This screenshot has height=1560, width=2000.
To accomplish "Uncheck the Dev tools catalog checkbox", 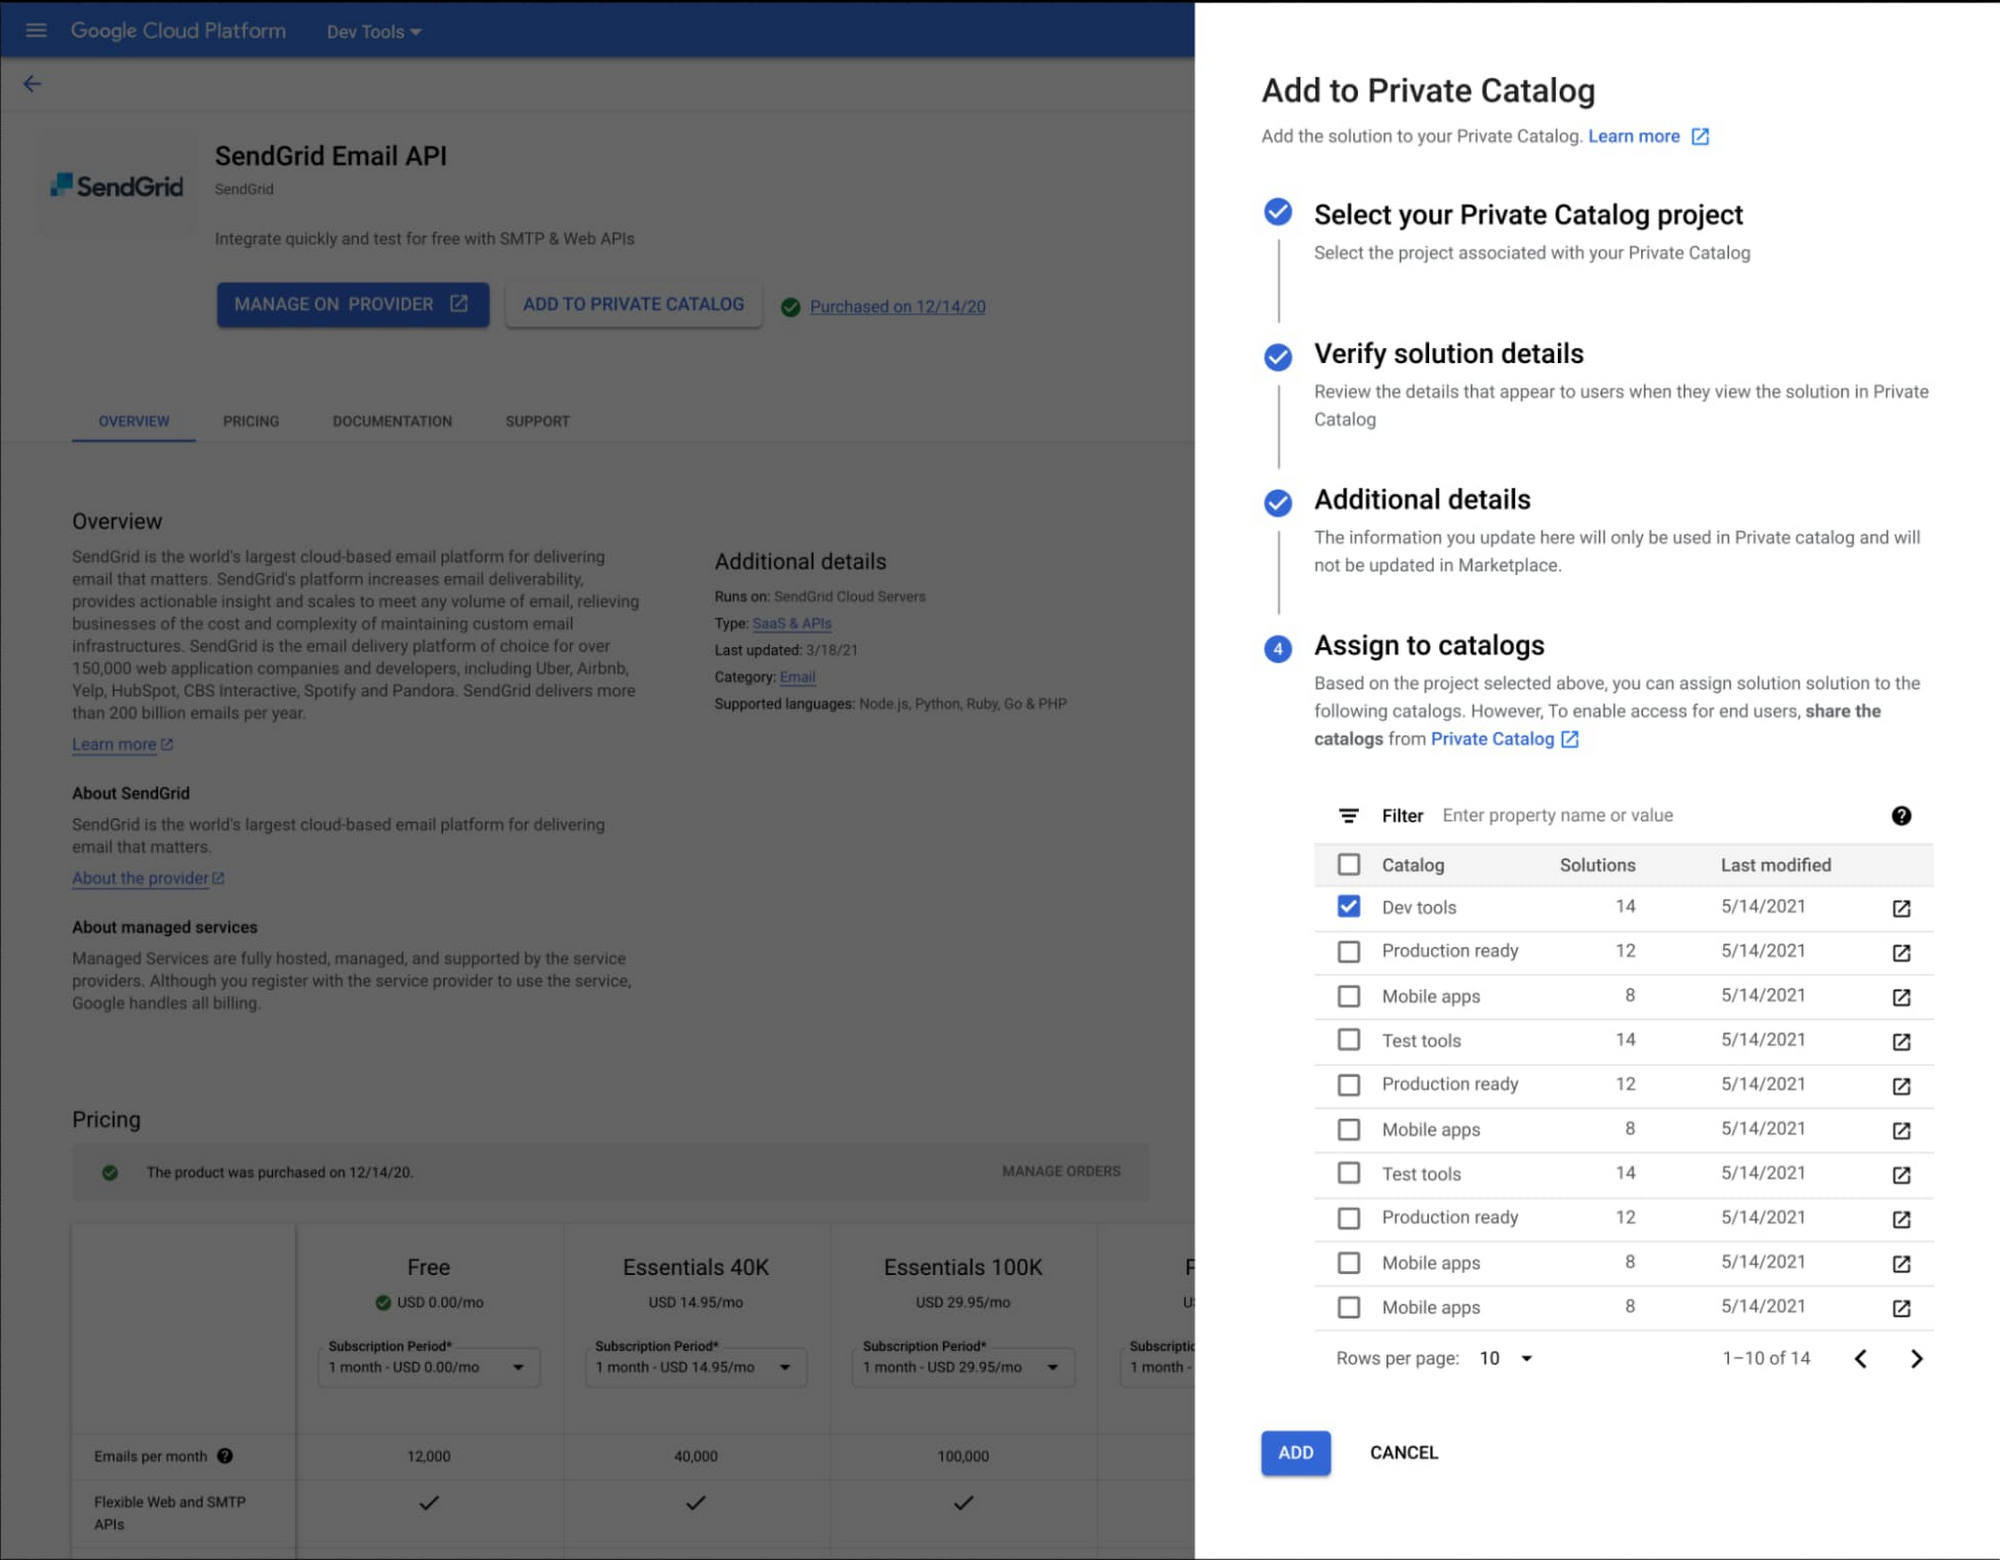I will (x=1348, y=906).
